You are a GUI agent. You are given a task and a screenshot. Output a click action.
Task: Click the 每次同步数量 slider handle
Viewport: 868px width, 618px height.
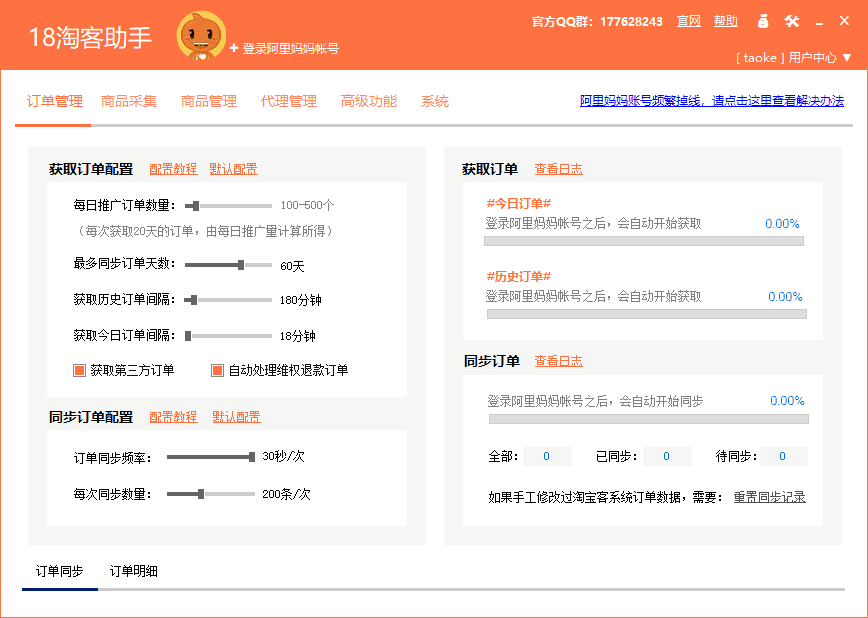tap(201, 493)
